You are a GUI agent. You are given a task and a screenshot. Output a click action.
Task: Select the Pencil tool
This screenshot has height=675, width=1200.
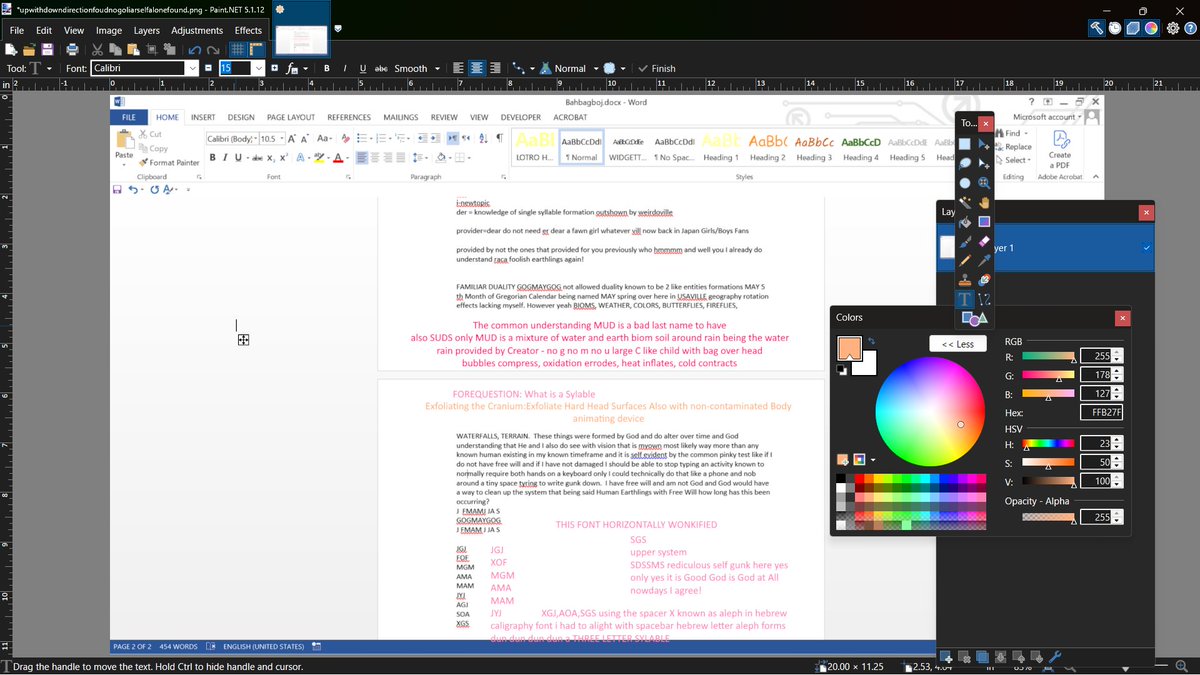click(x=964, y=261)
